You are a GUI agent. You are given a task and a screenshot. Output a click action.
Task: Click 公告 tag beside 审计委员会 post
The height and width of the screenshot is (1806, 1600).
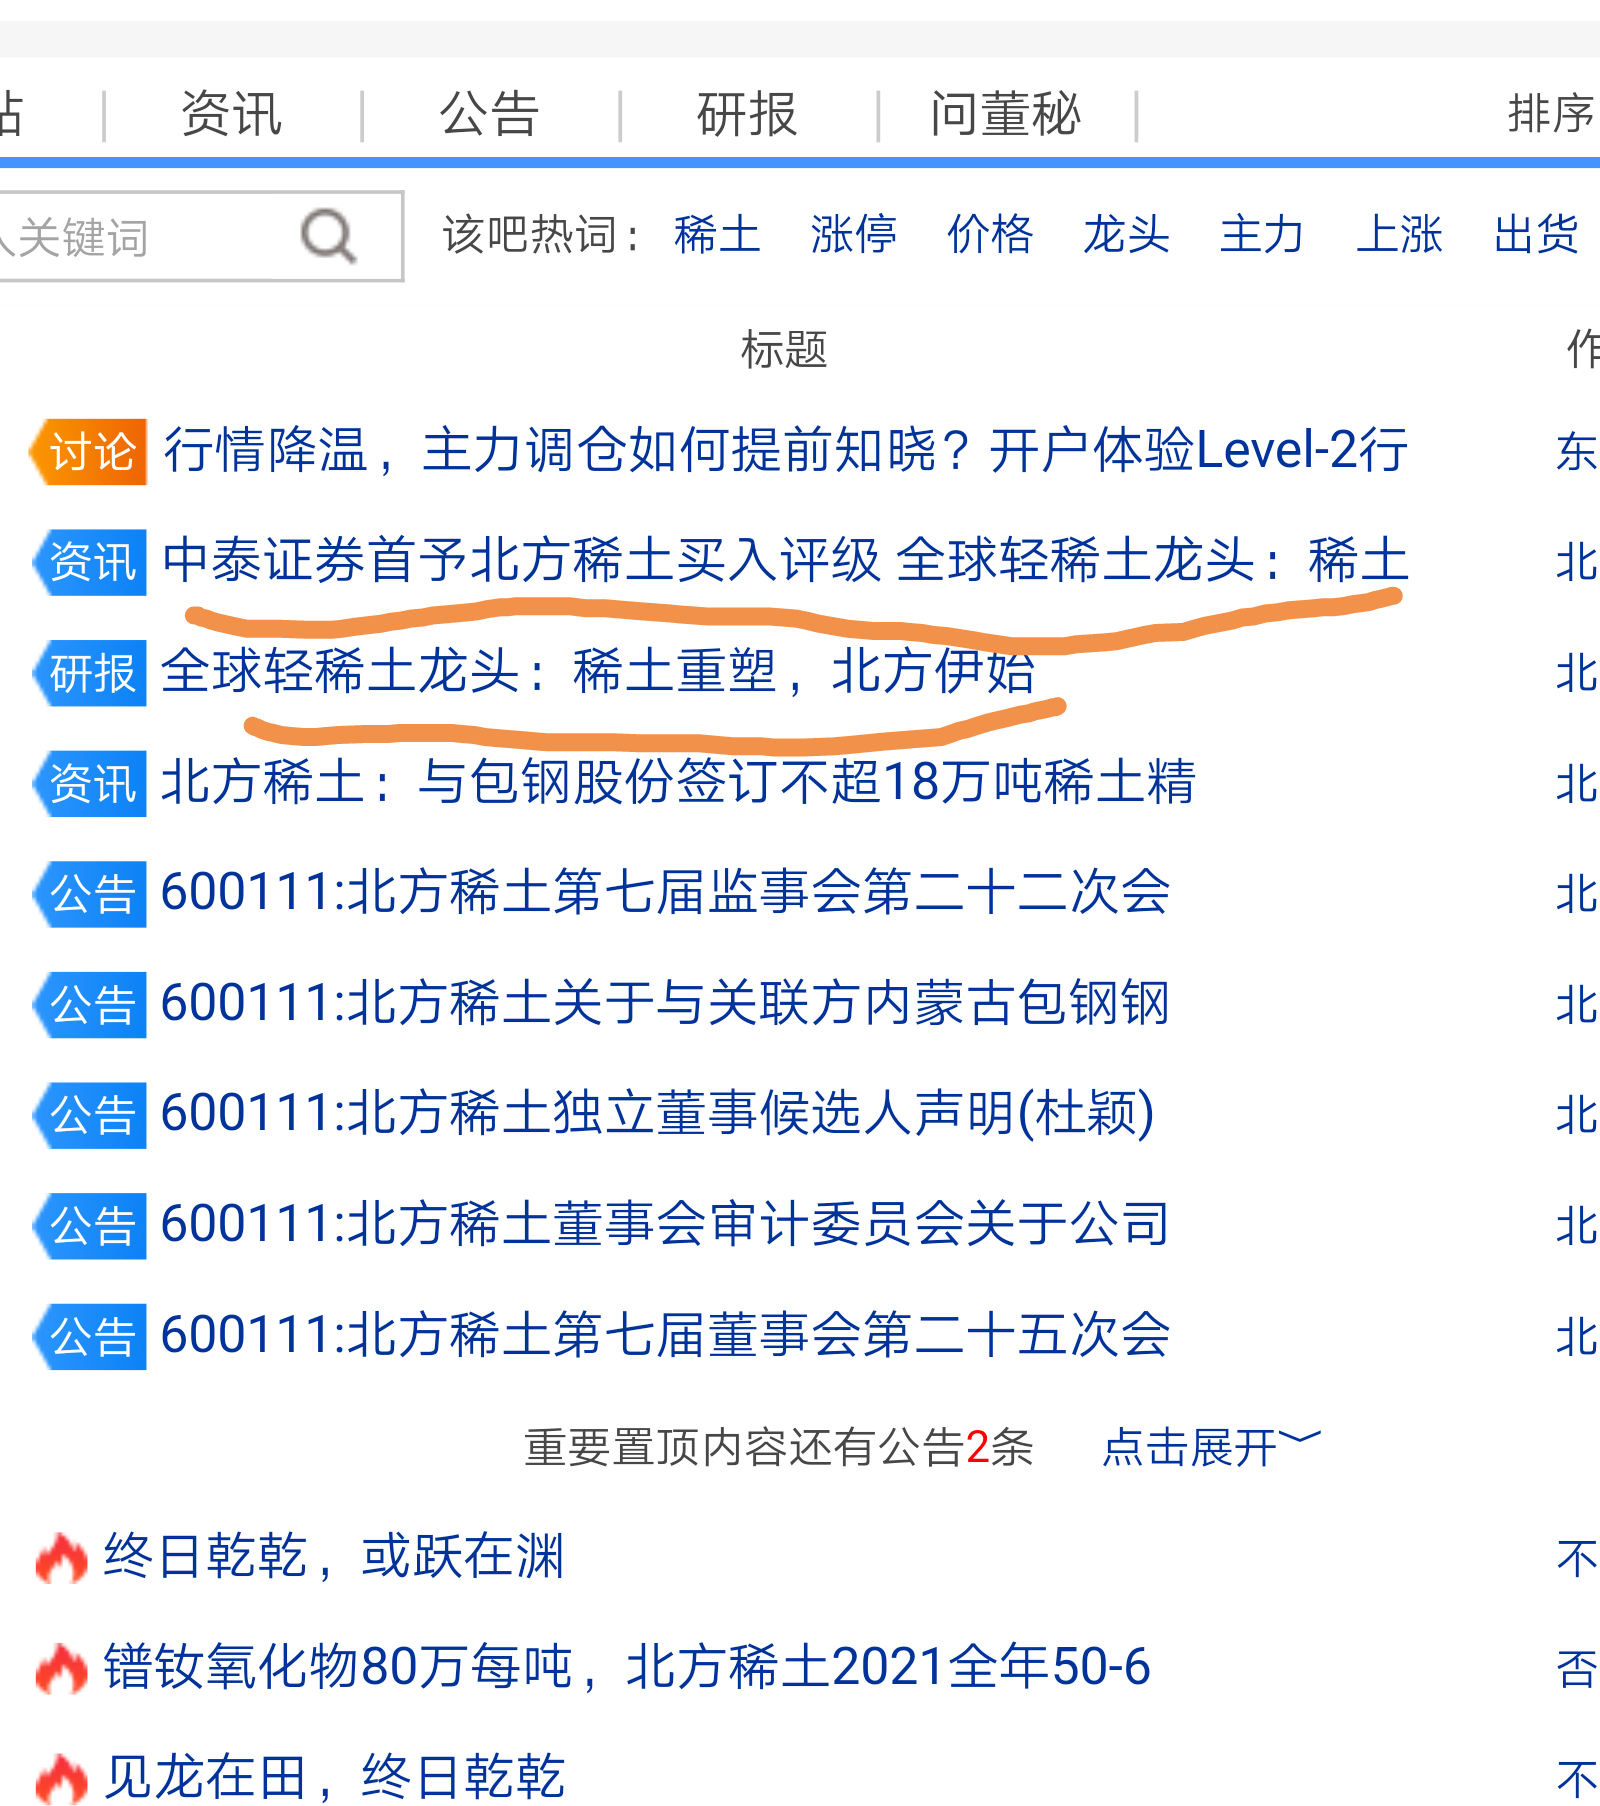point(90,1226)
